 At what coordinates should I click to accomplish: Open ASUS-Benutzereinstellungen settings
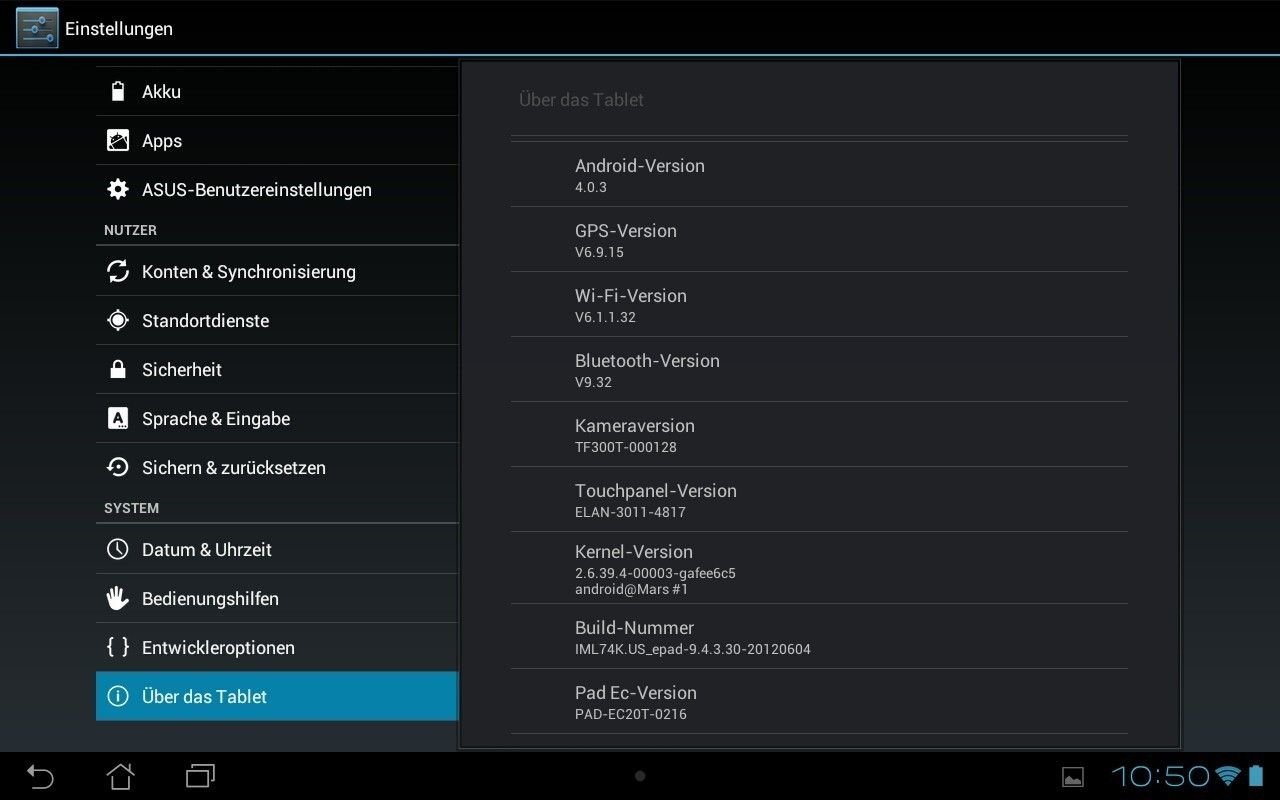277,189
